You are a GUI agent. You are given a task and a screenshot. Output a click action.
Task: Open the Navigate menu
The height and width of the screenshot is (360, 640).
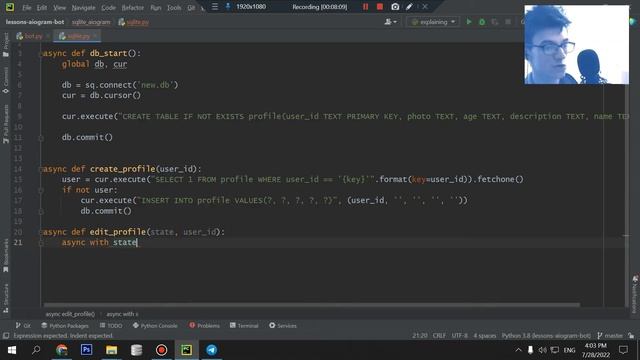click(x=83, y=8)
